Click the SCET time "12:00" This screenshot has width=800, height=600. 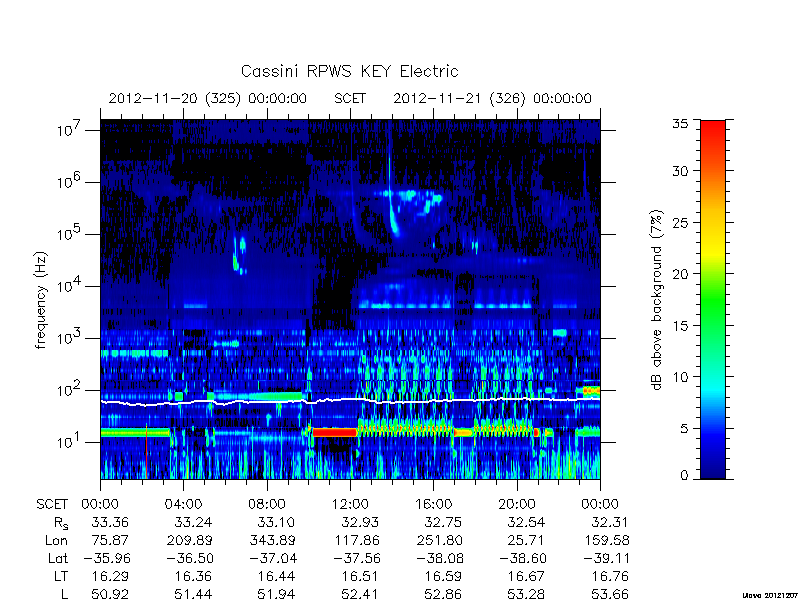(350, 505)
